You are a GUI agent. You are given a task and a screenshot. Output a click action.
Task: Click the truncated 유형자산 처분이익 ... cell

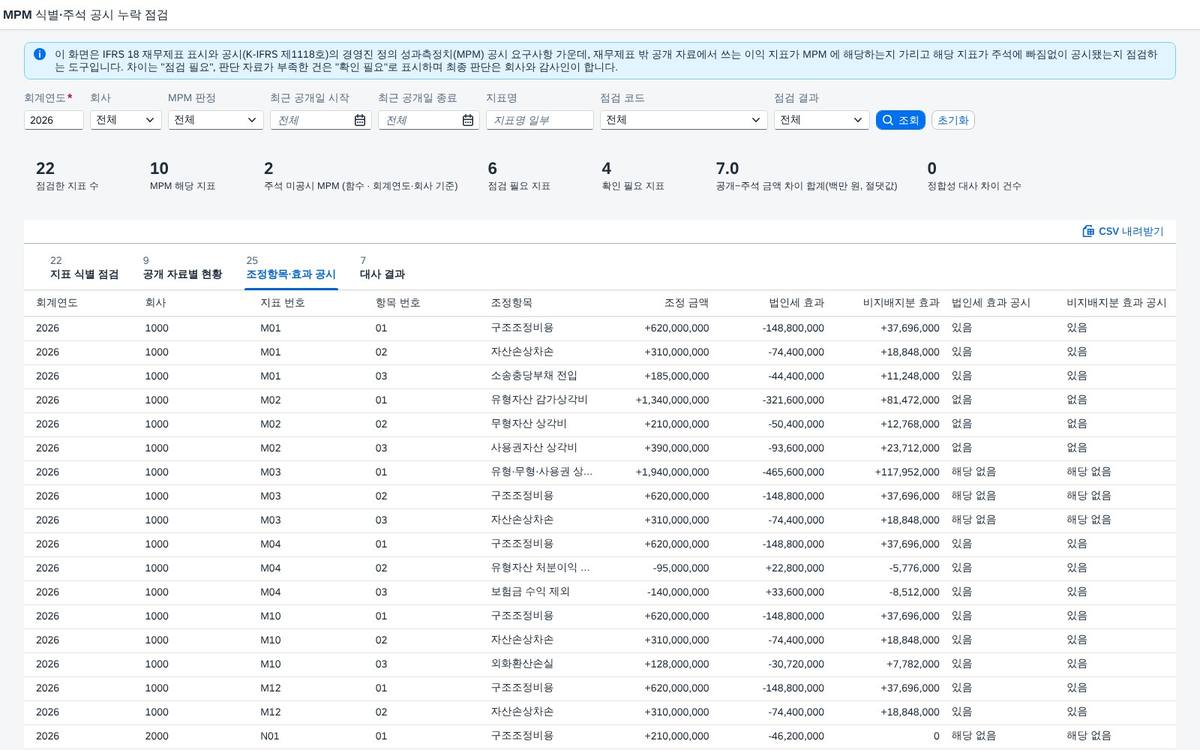(540, 568)
